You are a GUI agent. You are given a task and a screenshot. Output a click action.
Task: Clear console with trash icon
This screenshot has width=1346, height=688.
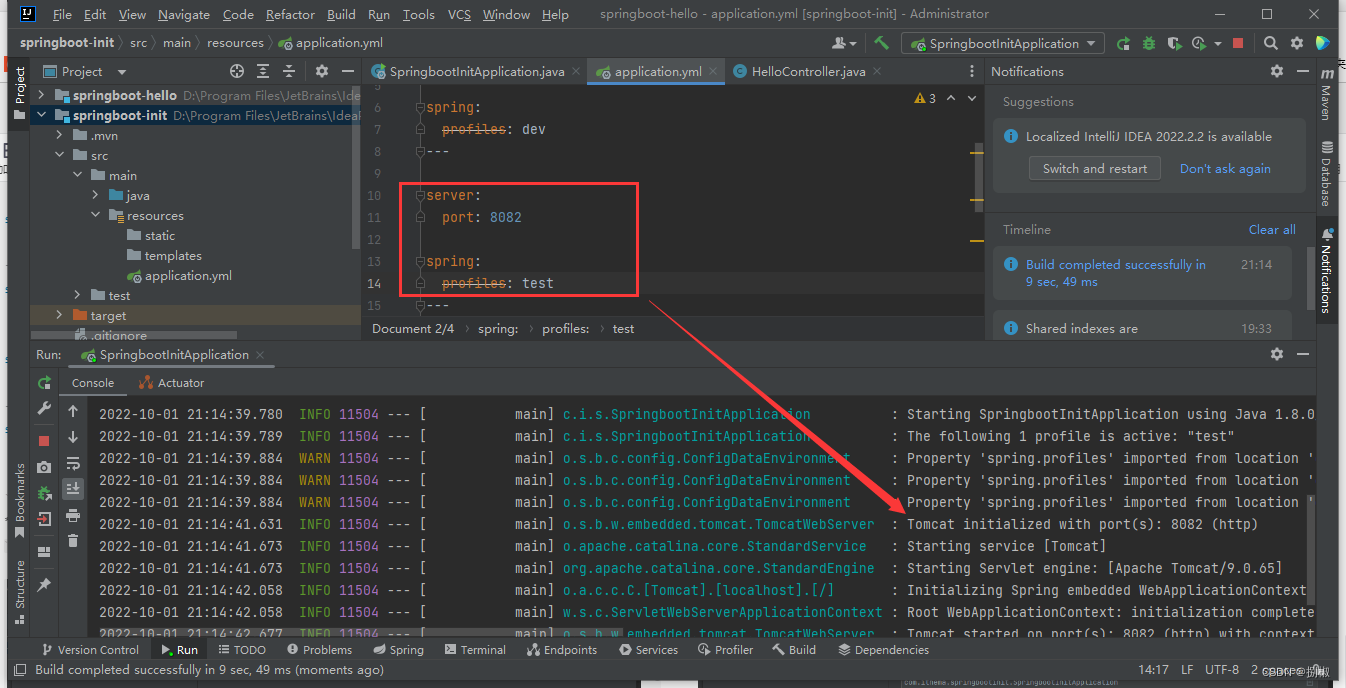click(73, 541)
